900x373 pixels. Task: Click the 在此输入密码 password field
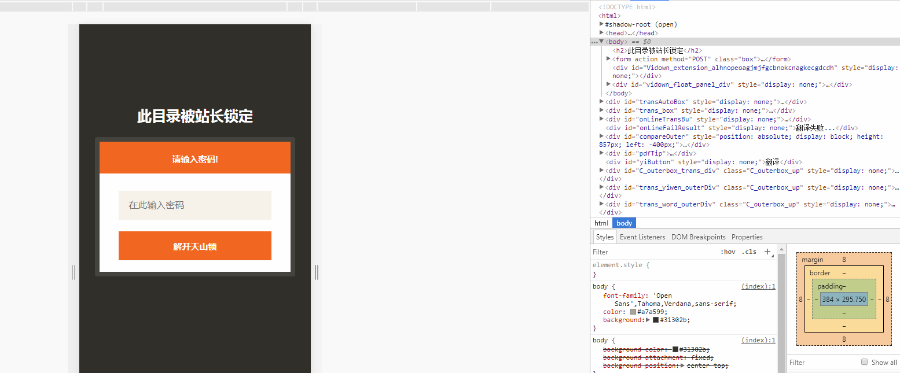pyautogui.click(x=195, y=205)
